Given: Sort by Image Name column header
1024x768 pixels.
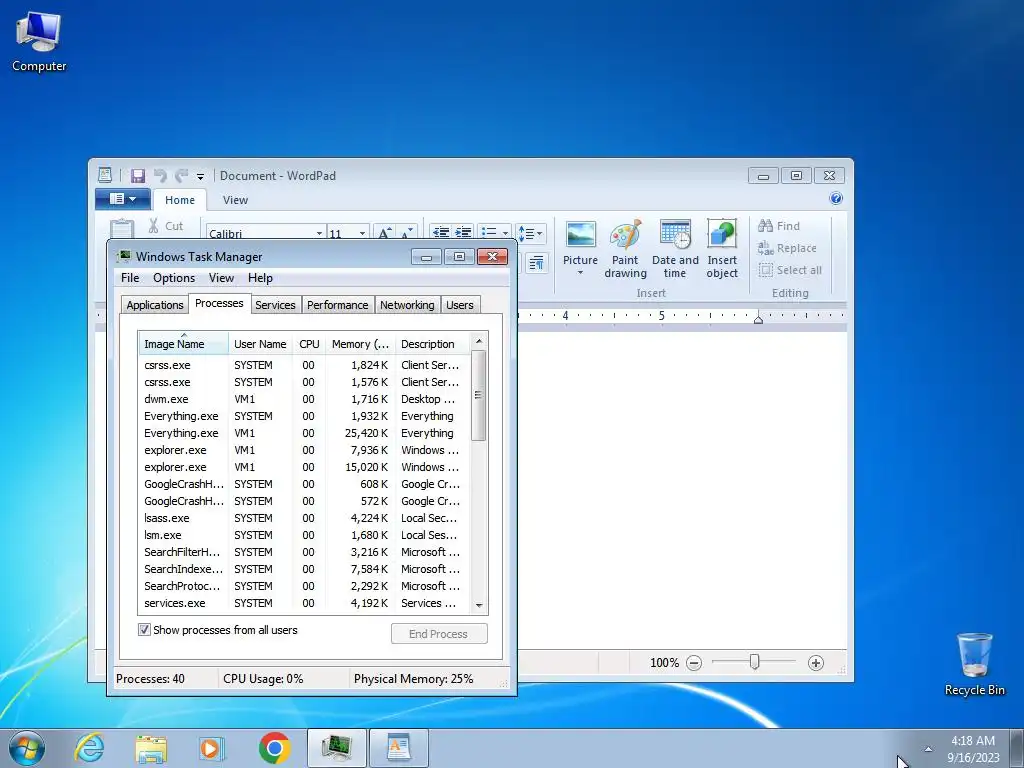Looking at the screenshot, I should [184, 344].
